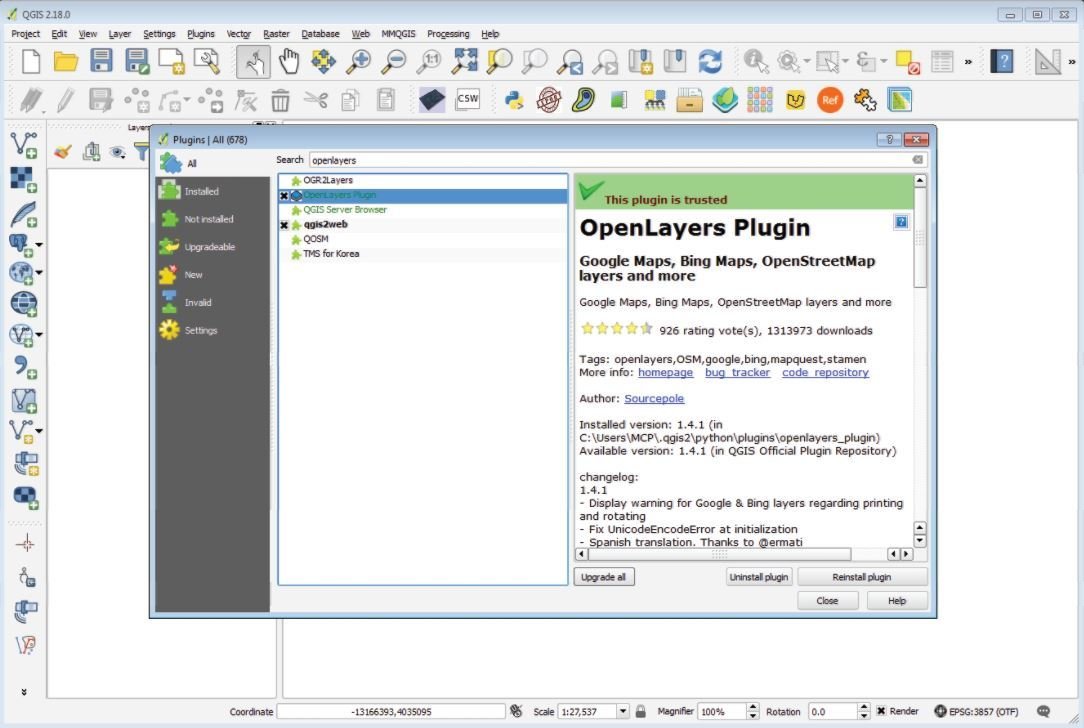Click the Zoom Full extent icon

tap(465, 61)
